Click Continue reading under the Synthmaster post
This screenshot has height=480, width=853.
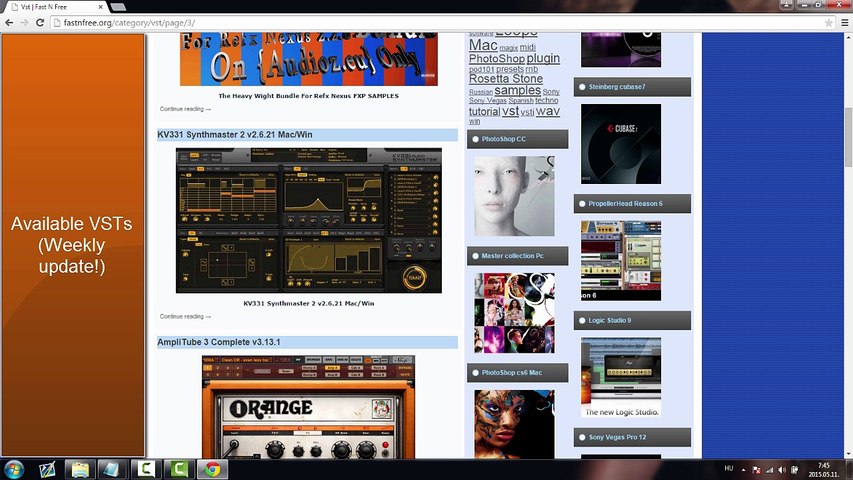pos(185,316)
